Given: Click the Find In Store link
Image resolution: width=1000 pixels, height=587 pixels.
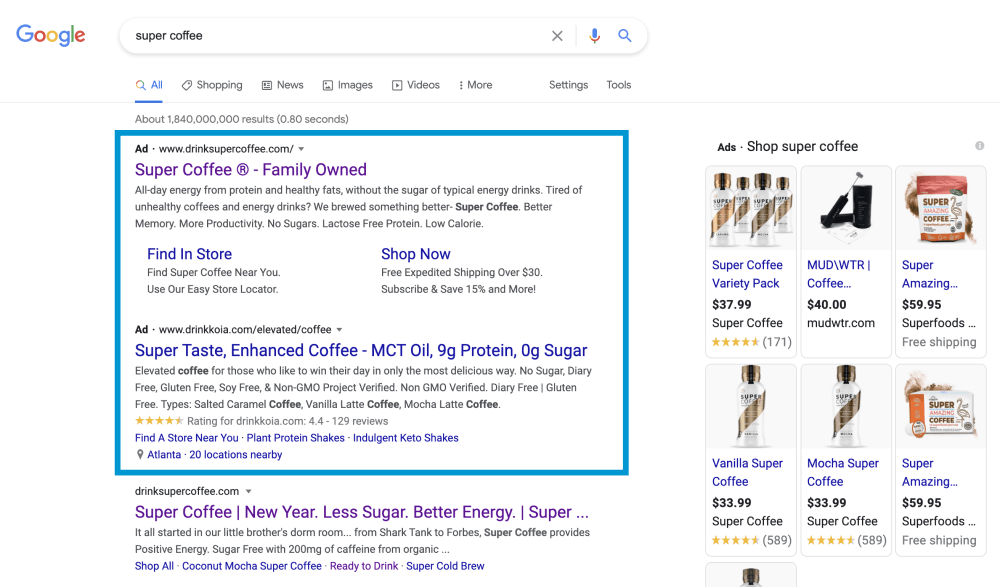Looking at the screenshot, I should [189, 254].
